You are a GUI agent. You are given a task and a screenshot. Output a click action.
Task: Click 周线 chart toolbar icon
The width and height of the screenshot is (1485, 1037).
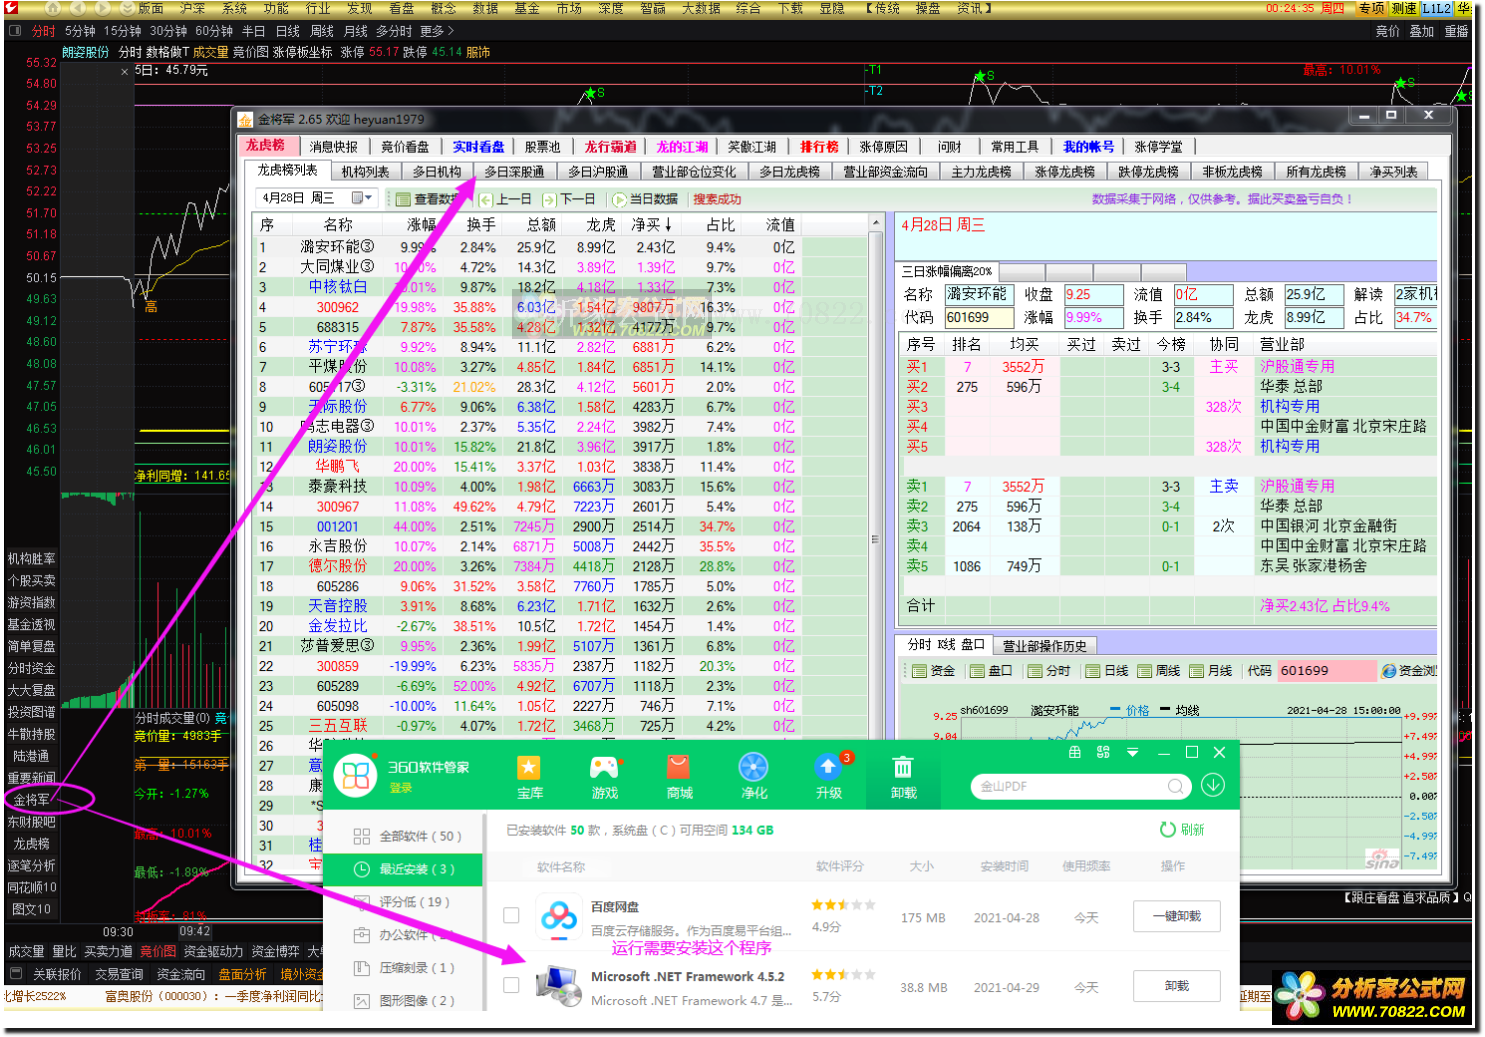pyautogui.click(x=1145, y=671)
